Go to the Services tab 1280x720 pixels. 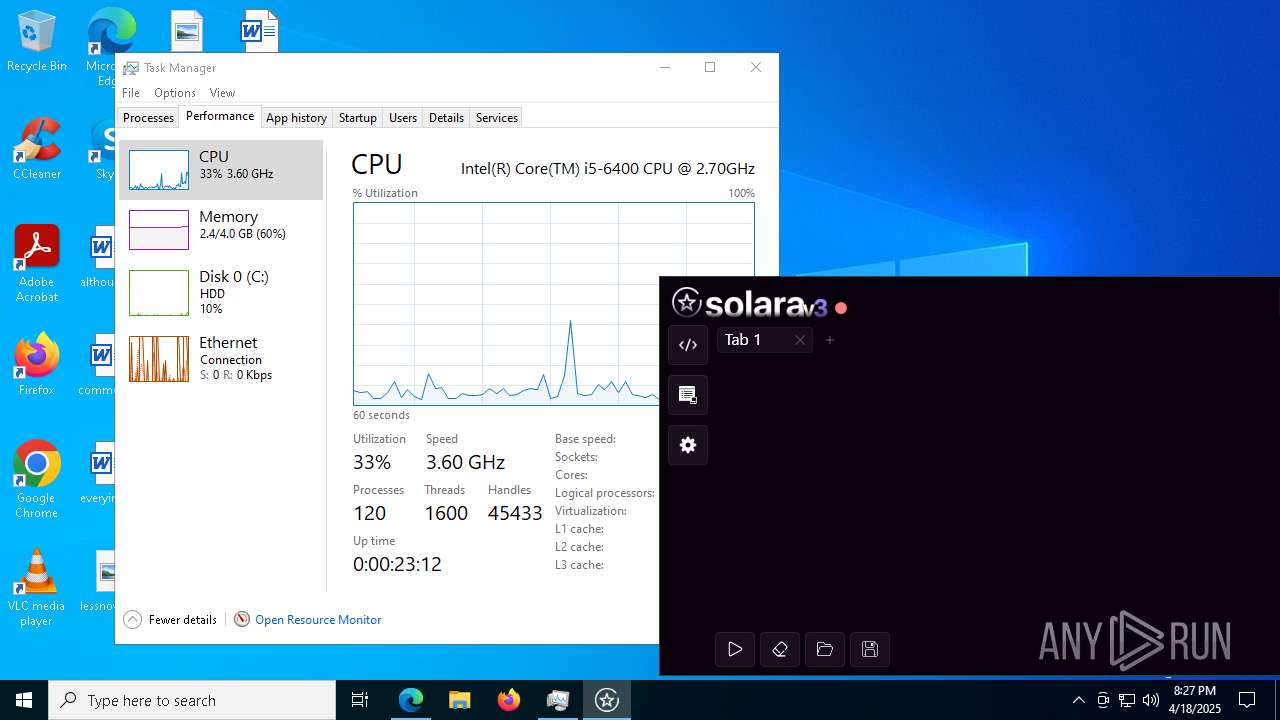tap(497, 117)
